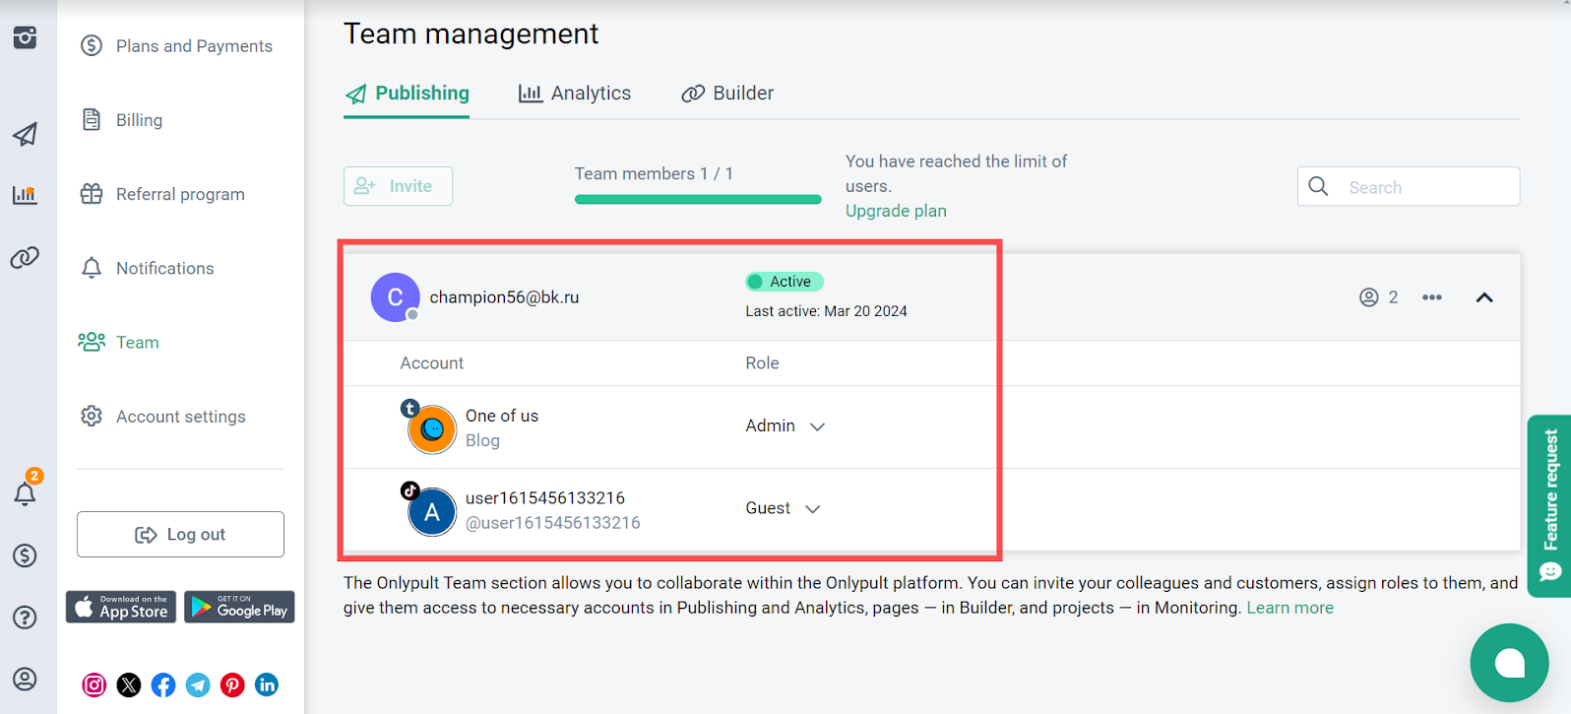Viewport: 1571px width, 714px height.
Task: Click the Telegram social icon
Action: [198, 685]
